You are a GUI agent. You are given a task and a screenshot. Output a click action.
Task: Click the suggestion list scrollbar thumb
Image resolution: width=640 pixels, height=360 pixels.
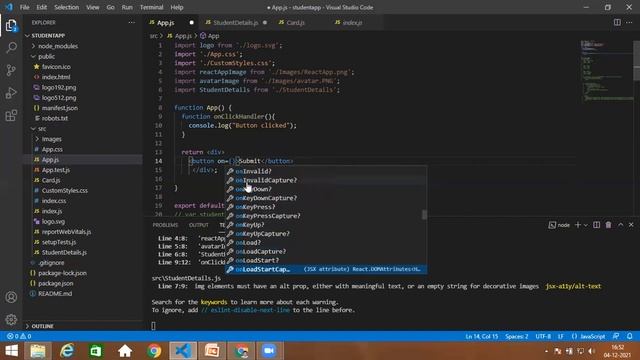(424, 215)
